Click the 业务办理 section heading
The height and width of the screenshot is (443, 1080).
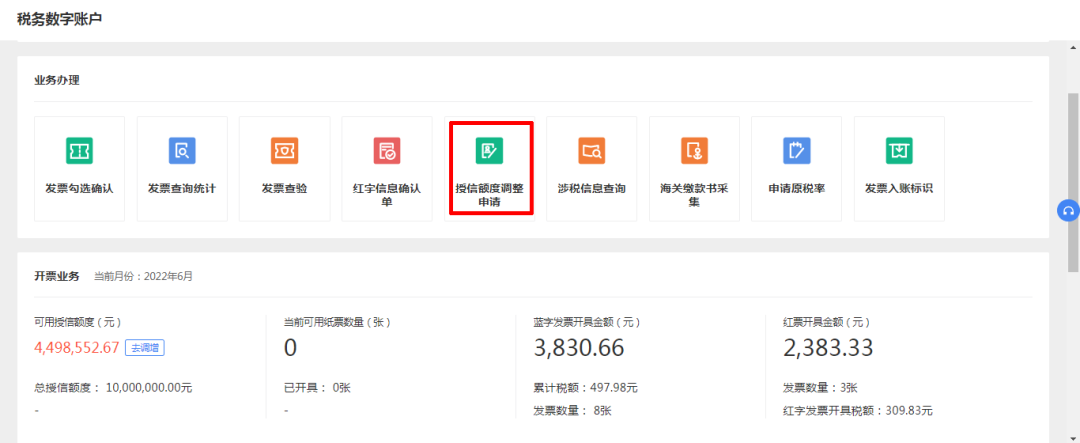click(56, 81)
